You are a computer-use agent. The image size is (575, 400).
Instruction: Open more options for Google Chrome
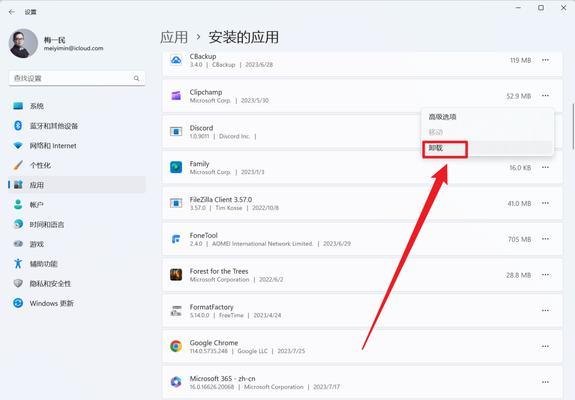545,346
